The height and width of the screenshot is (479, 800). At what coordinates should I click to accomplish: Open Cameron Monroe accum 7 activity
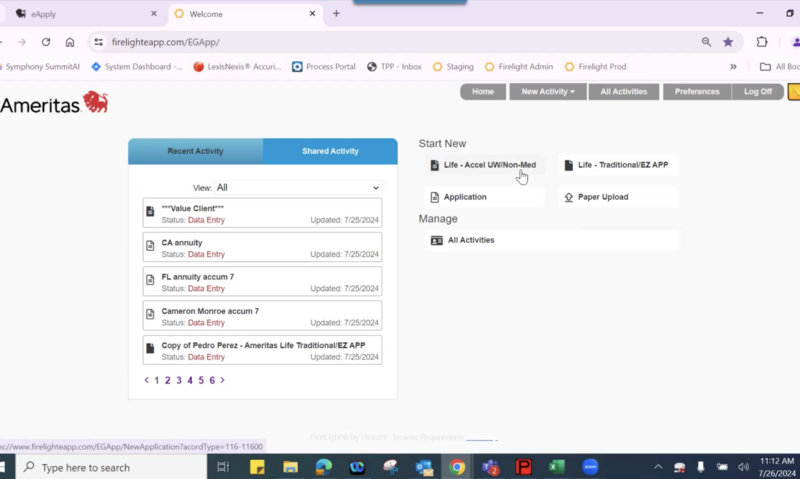pos(262,316)
